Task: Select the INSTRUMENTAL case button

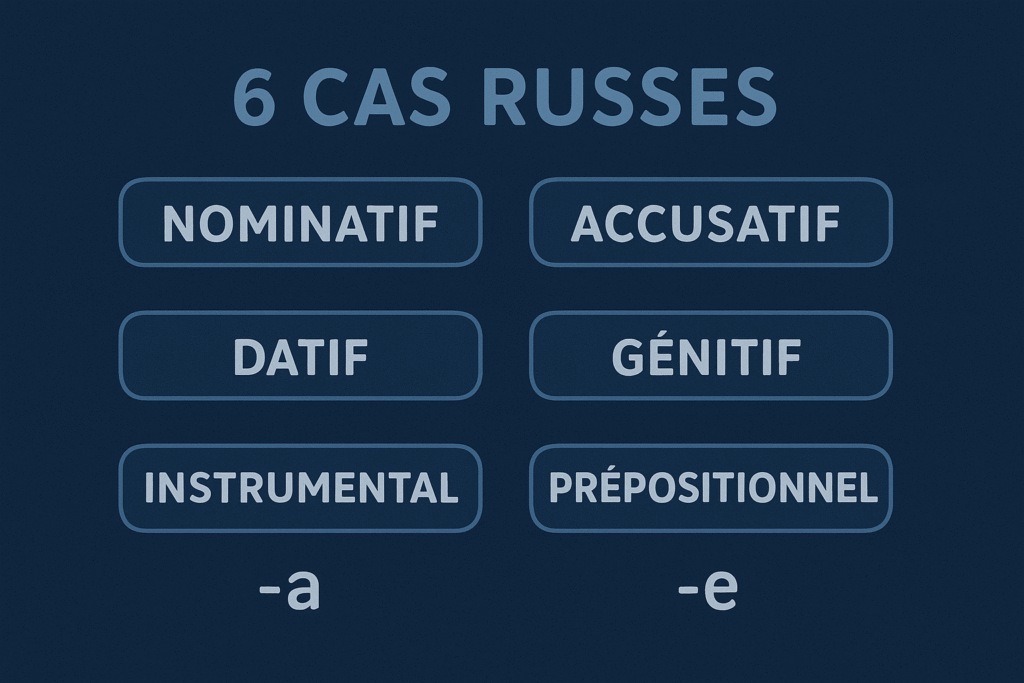Action: [x=300, y=488]
